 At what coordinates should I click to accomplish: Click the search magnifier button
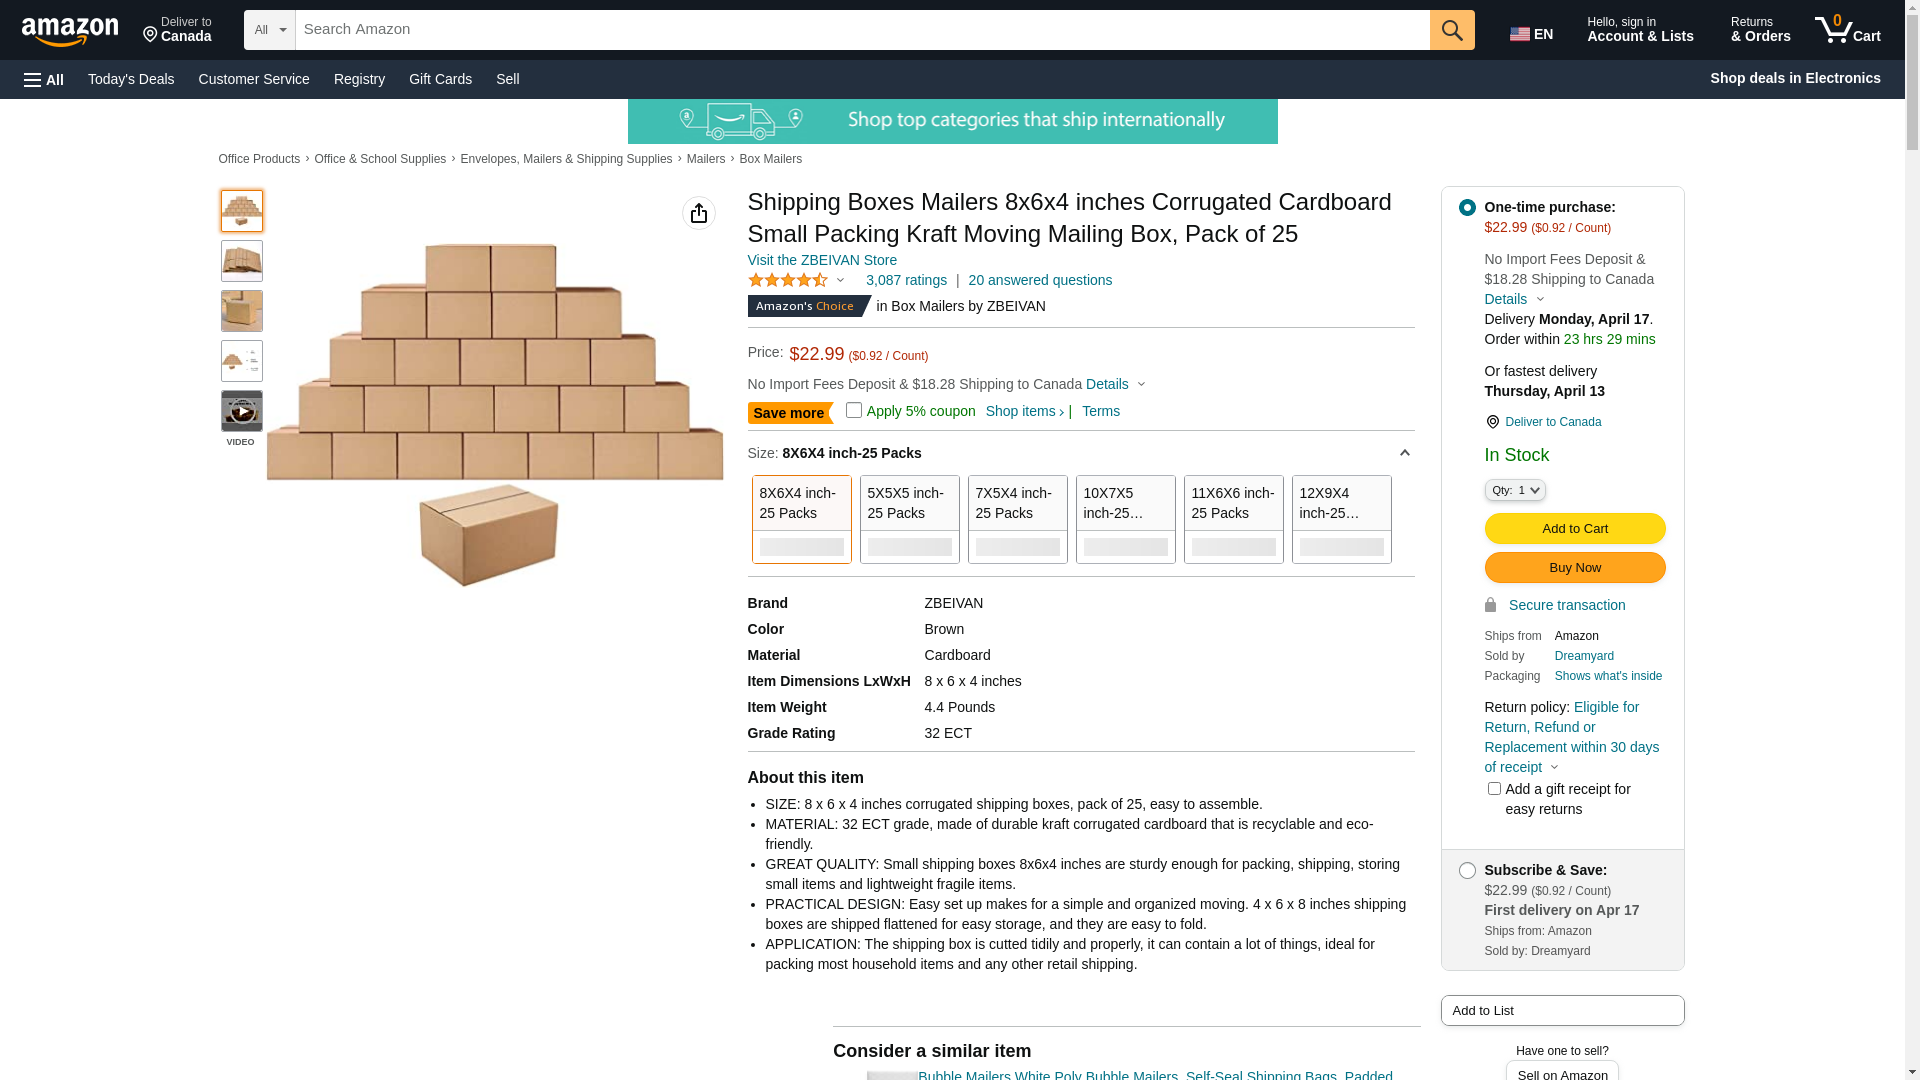[1452, 30]
